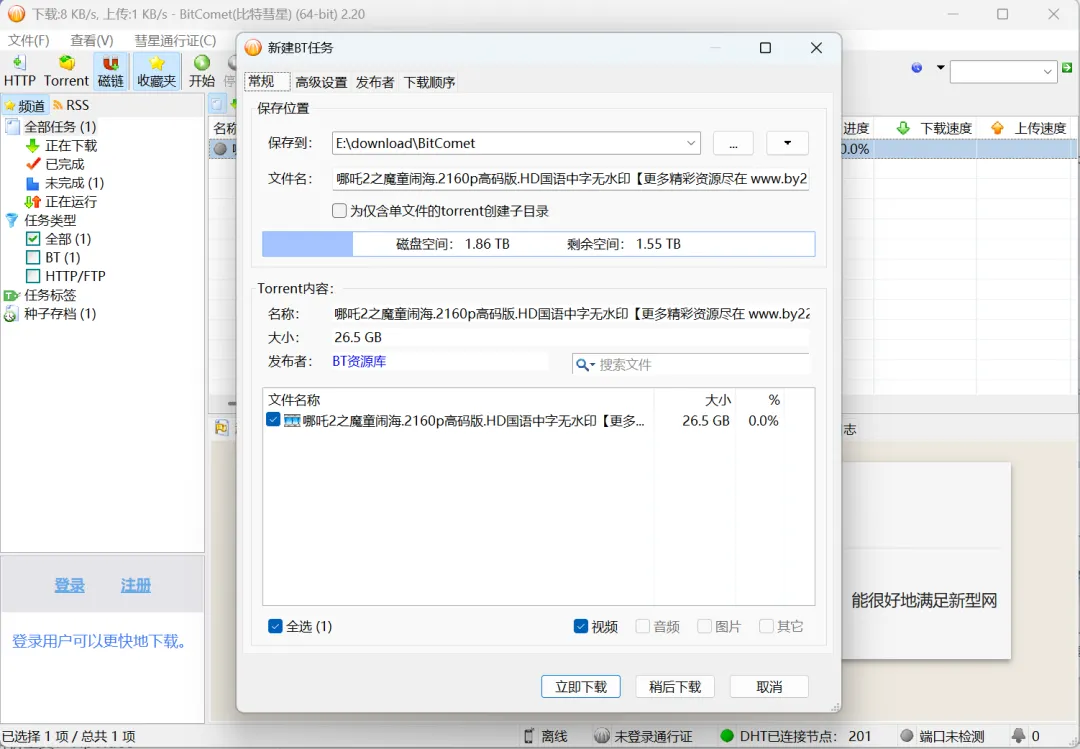Click the 稍后下载 button
The height and width of the screenshot is (749, 1080).
click(675, 687)
